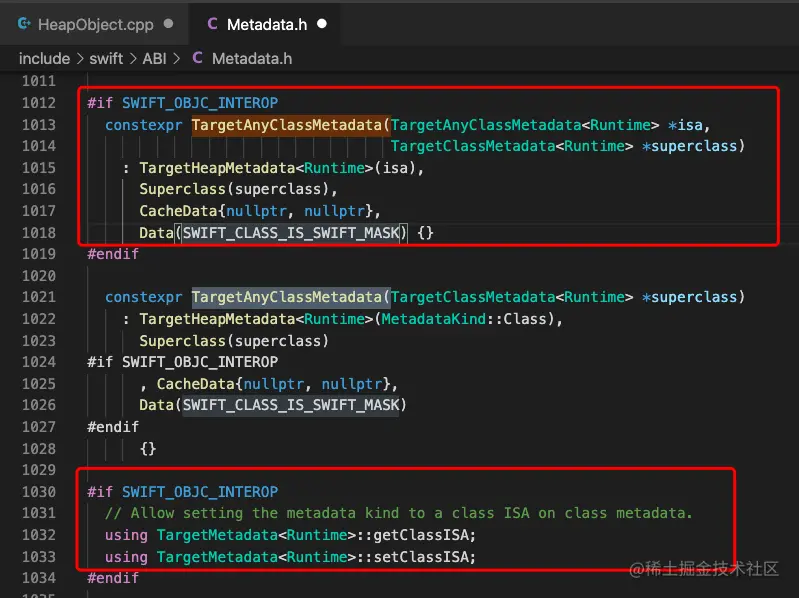Click '#endif' on line 1019

pos(113,254)
